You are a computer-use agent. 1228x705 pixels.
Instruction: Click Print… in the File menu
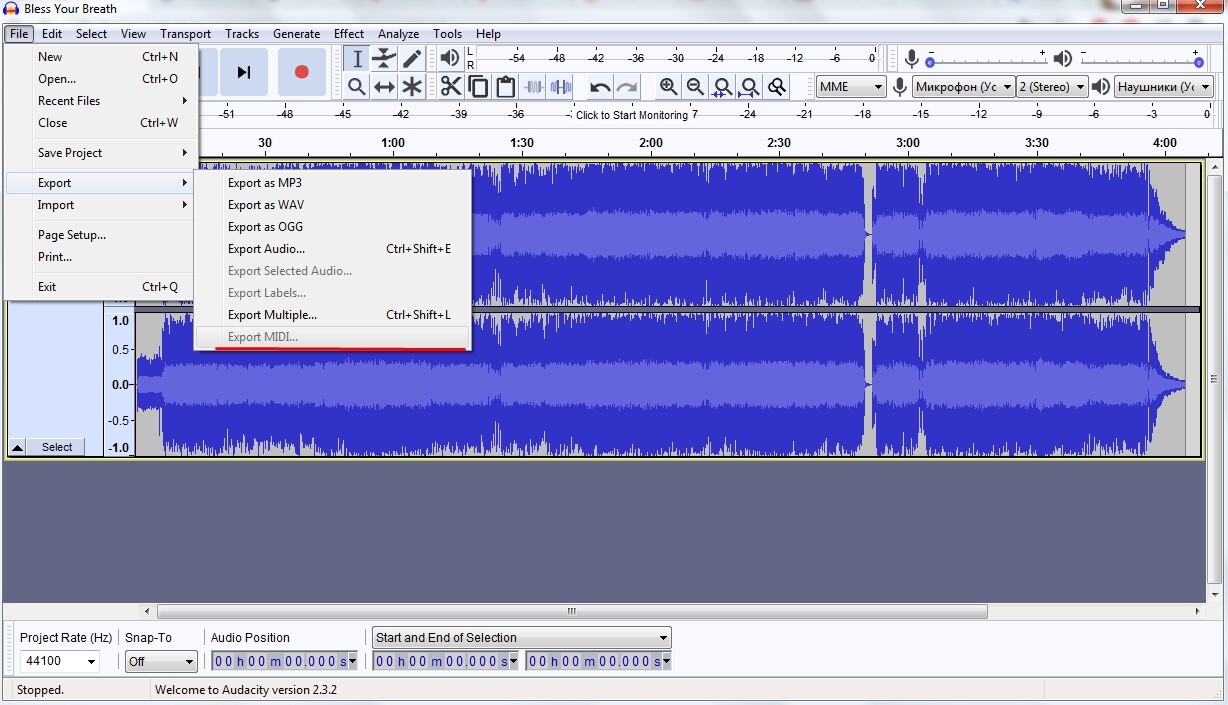[x=100, y=257]
